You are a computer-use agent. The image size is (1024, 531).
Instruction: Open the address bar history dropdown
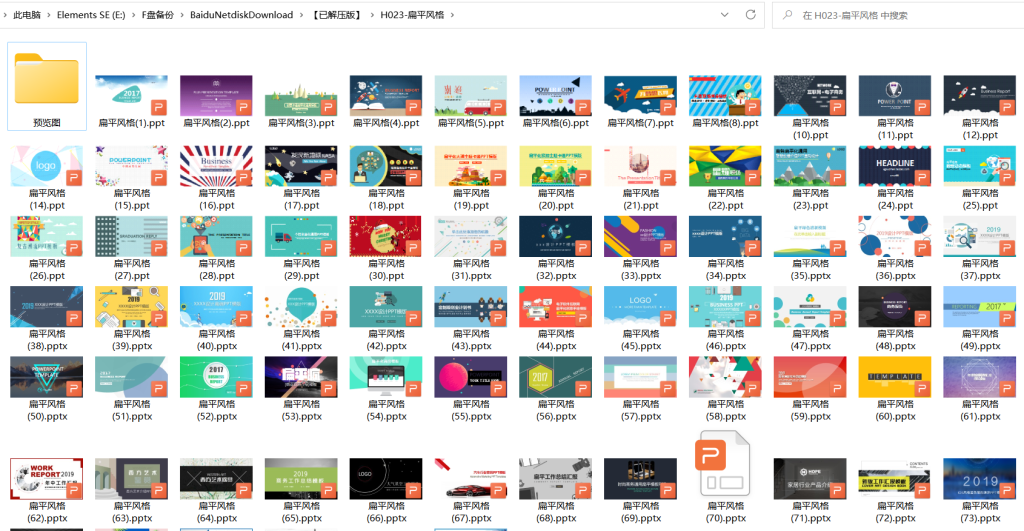click(724, 15)
